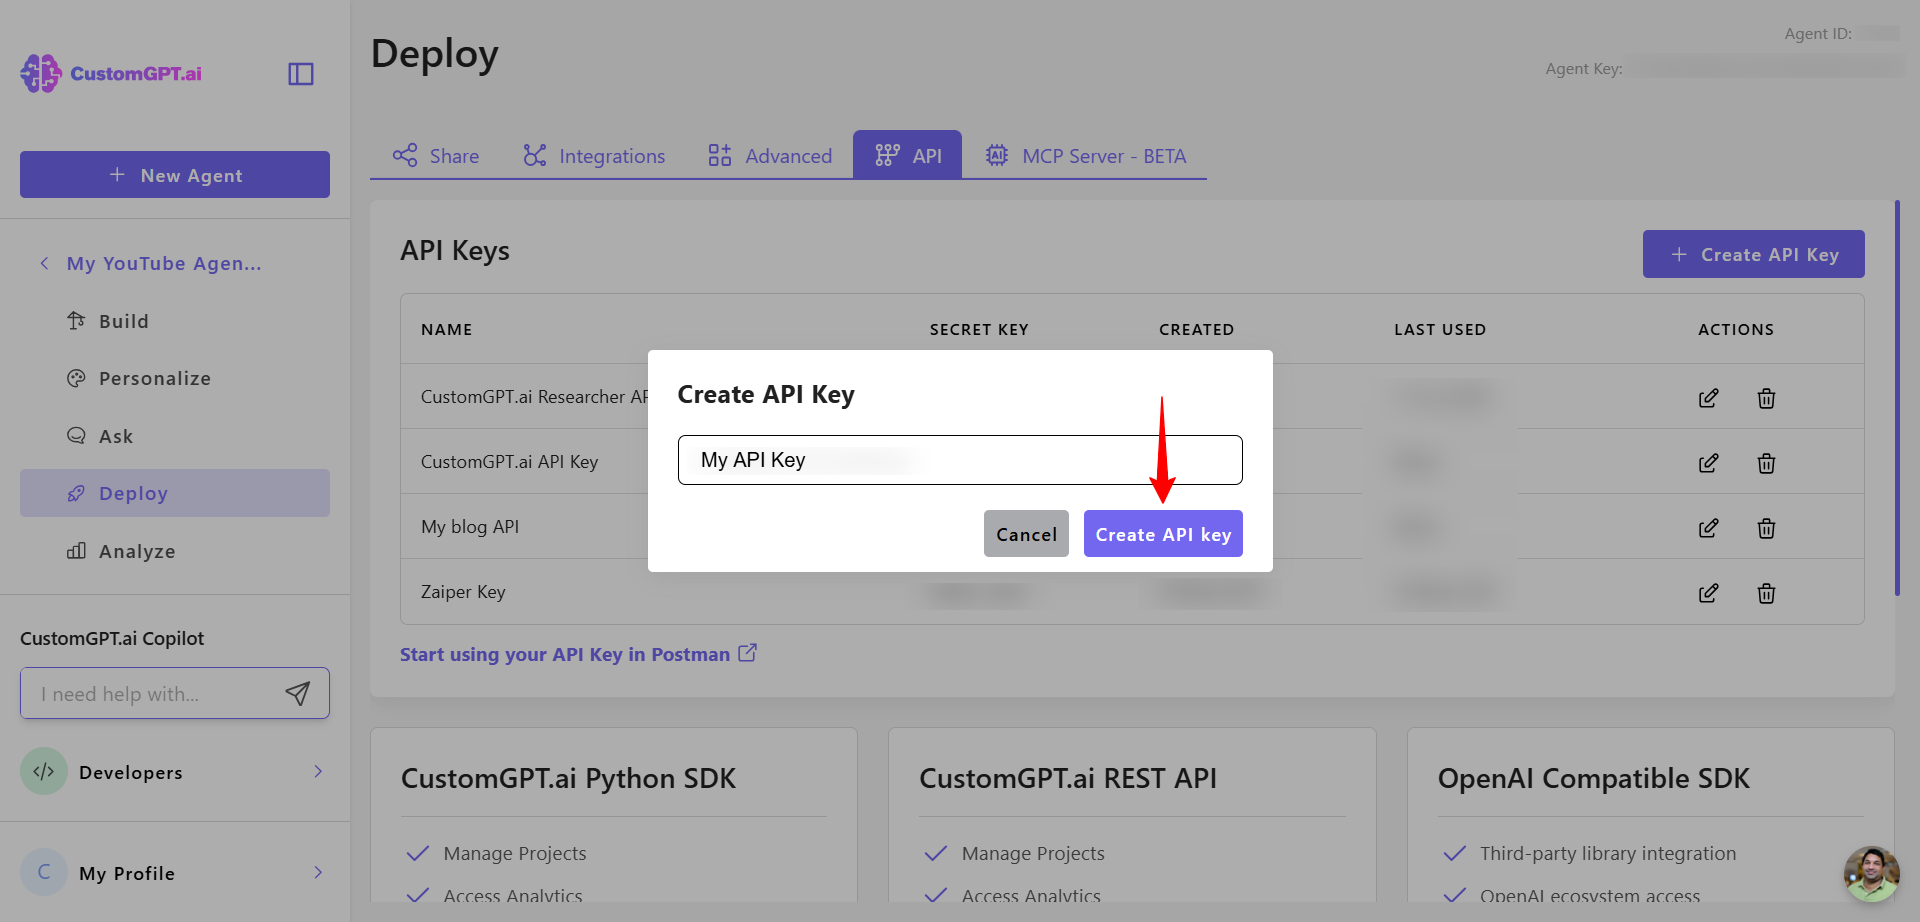Click Manage Projects under Python SDK
The image size is (1920, 922).
[x=515, y=854]
